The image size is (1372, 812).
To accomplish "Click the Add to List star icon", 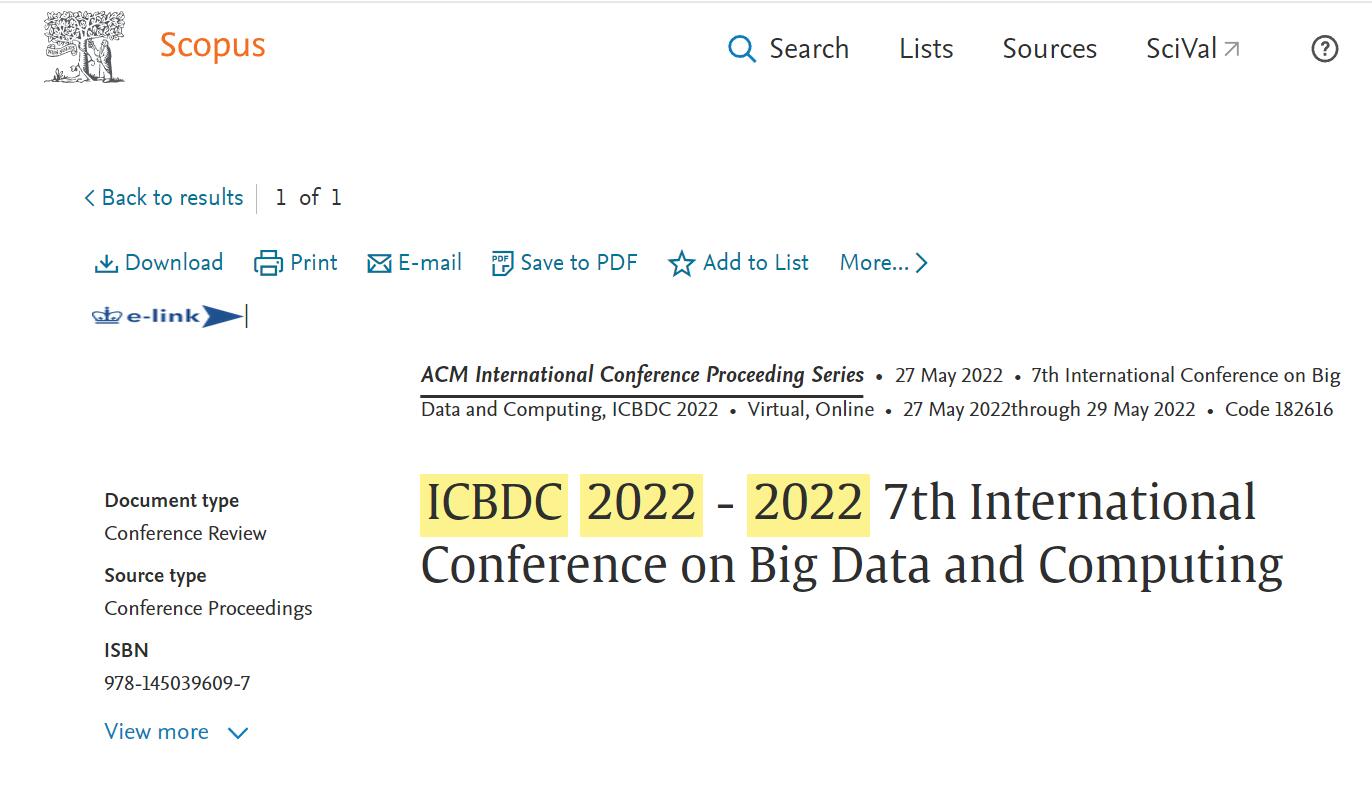I will 681,263.
